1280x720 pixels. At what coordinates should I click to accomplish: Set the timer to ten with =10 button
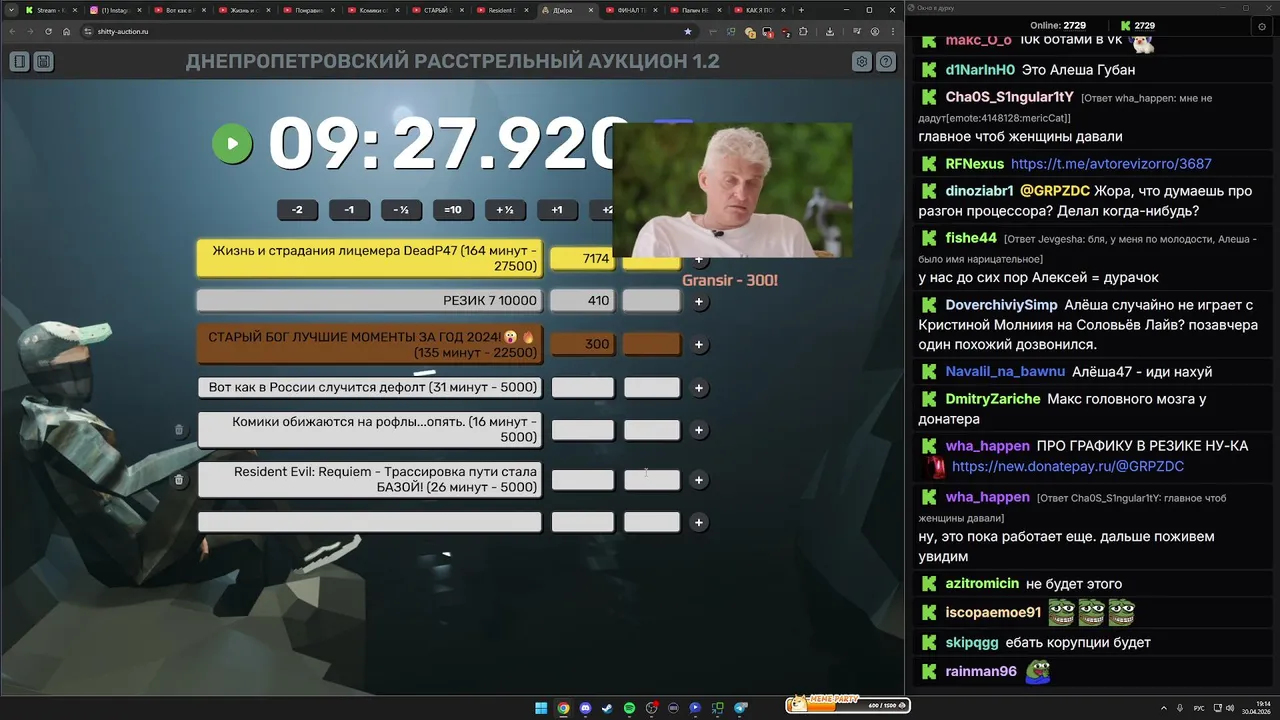pos(453,210)
